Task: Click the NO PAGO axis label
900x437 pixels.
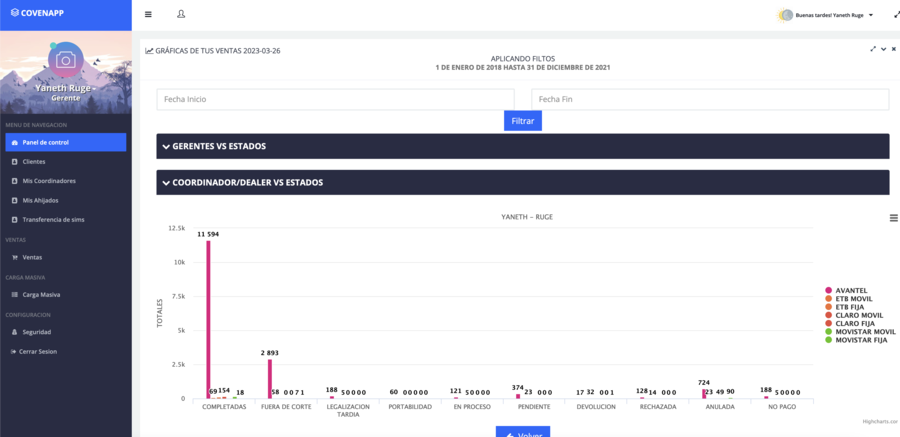Action: 782,407
